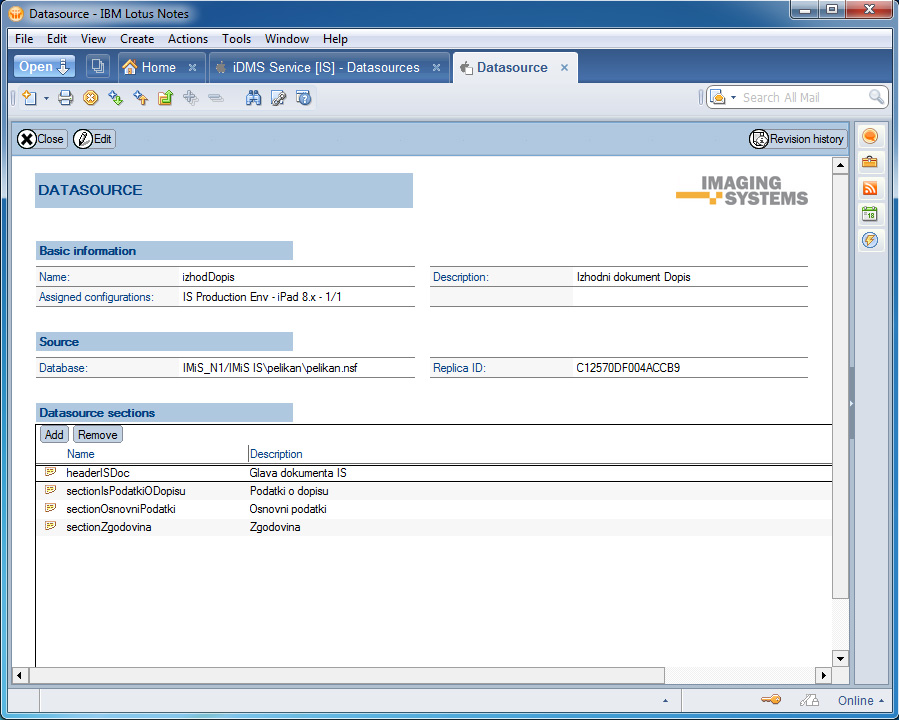This screenshot has width=899, height=720.
Task: Click the Expand All plus toolbar icon
Action: [190, 98]
